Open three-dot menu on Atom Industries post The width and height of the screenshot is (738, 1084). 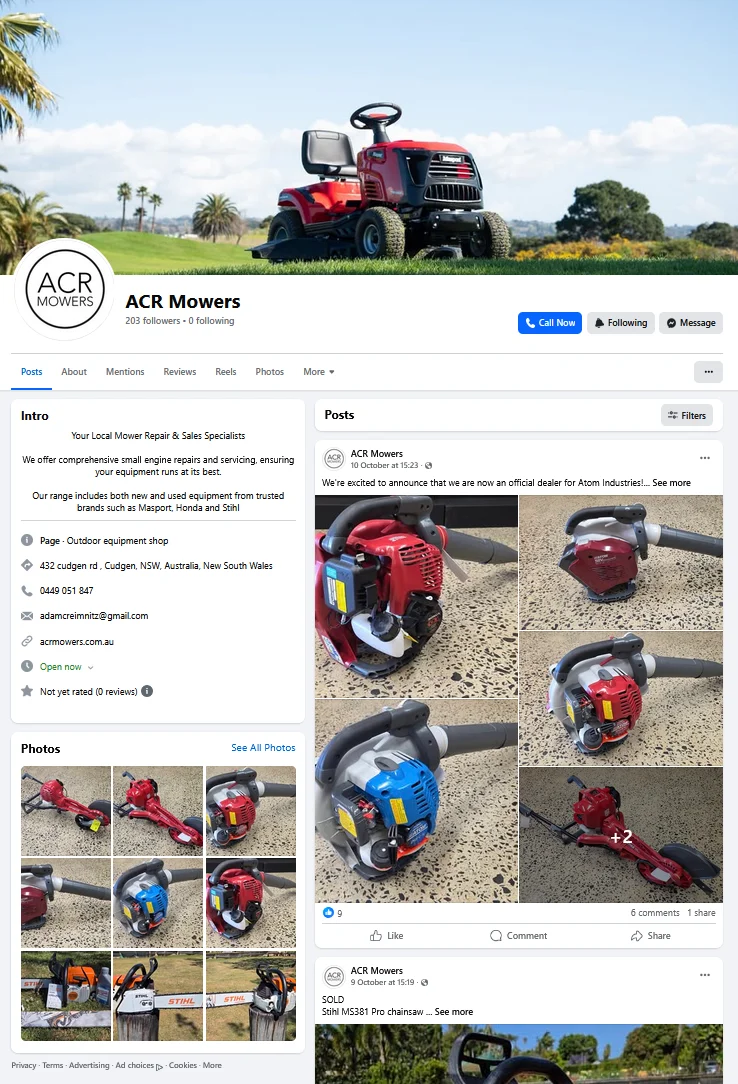click(704, 458)
